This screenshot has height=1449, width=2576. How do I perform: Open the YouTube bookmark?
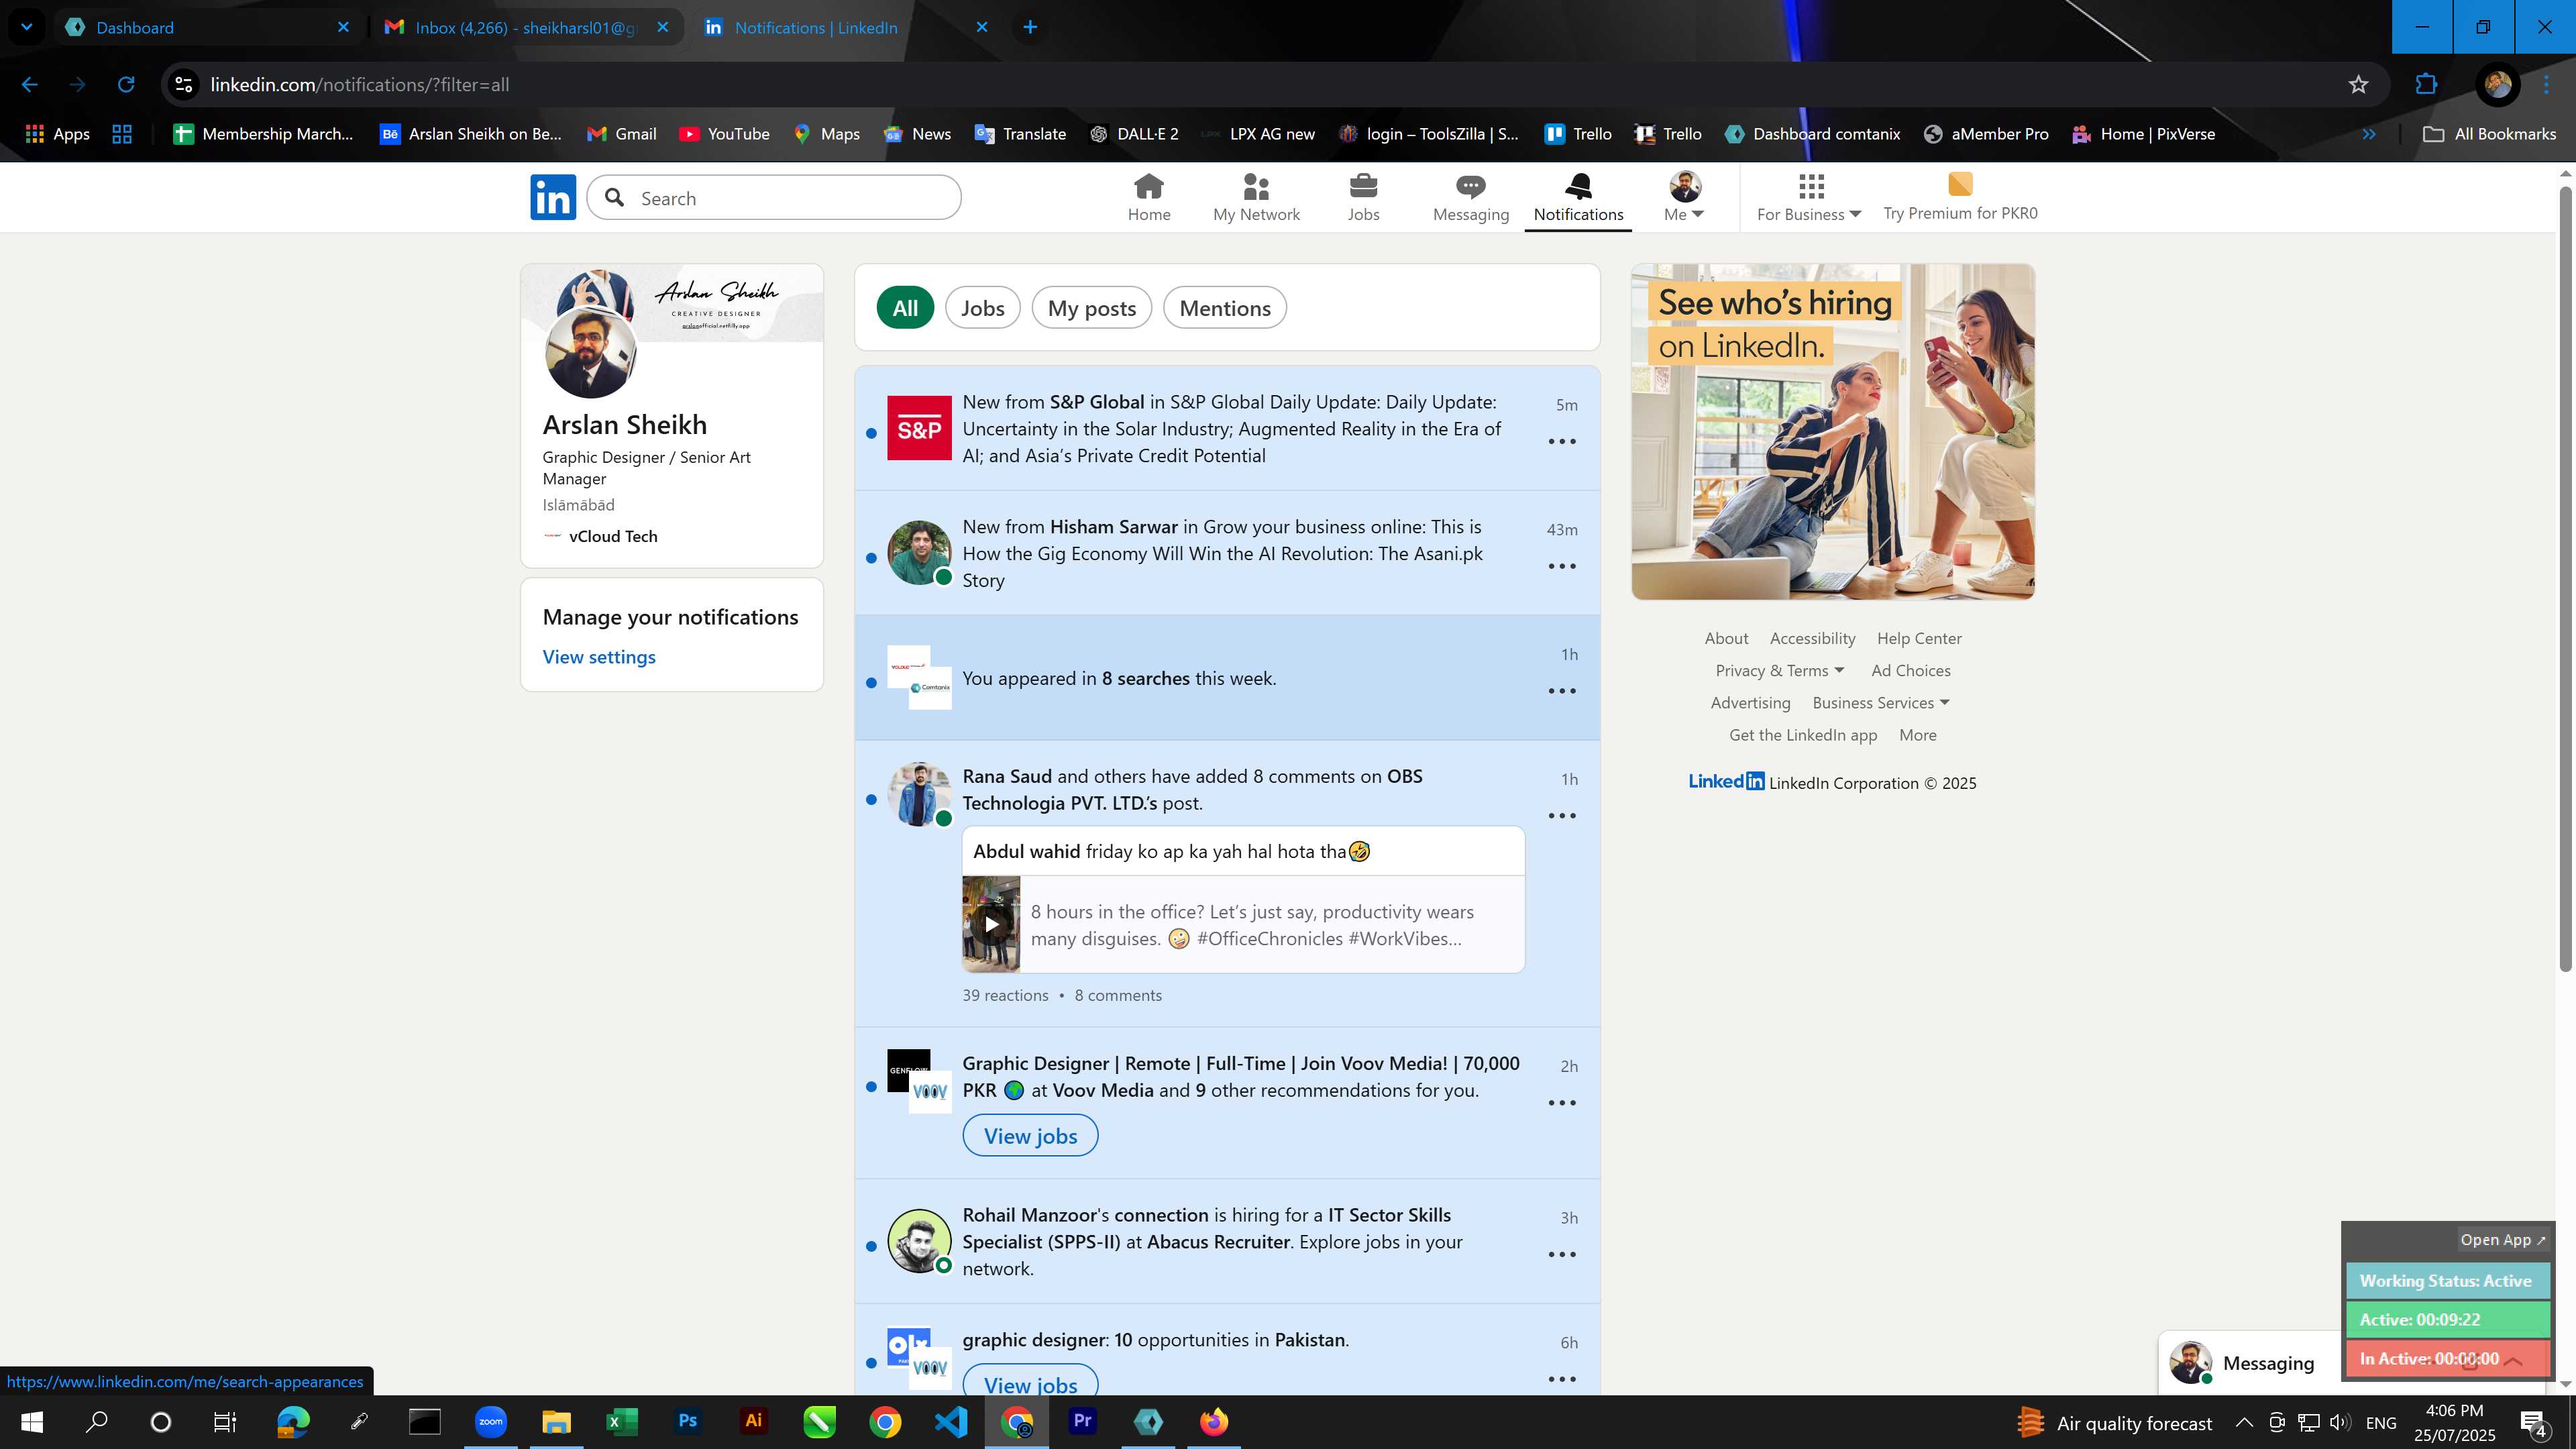724,134
